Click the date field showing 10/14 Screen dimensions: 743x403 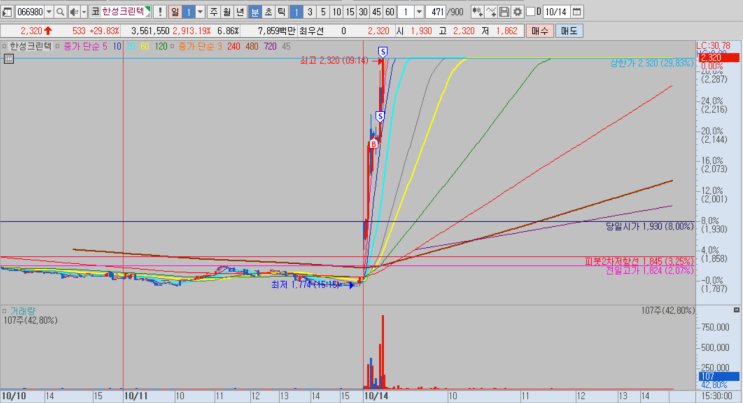tap(556, 11)
